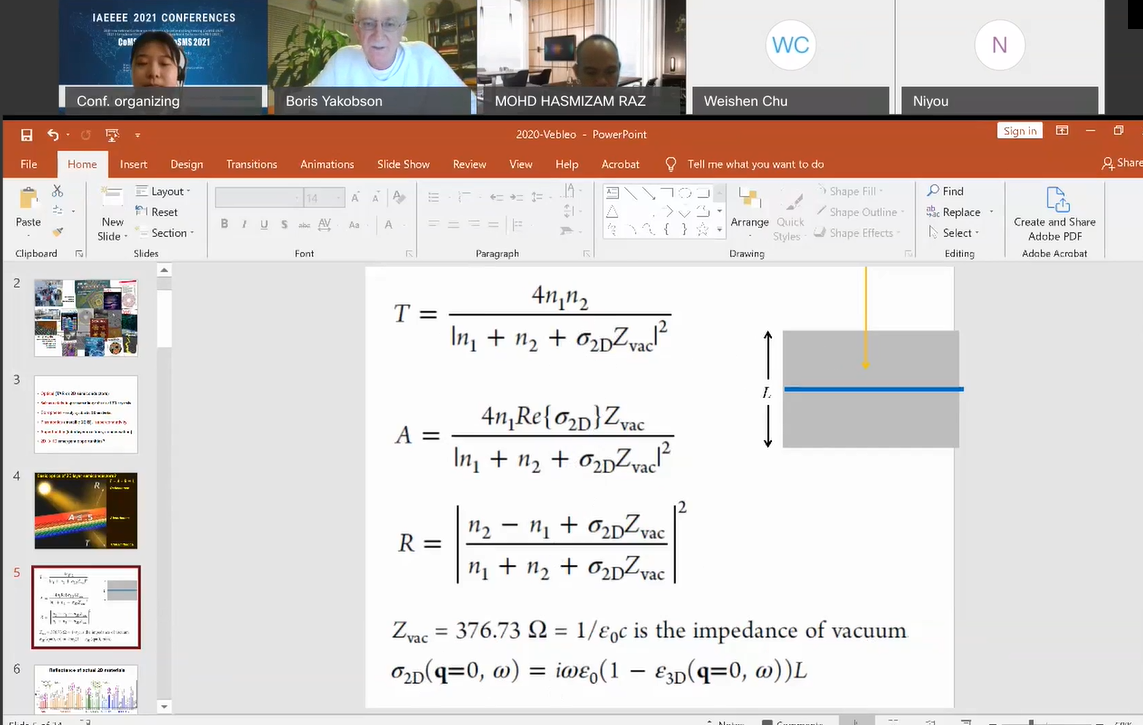The image size is (1143, 725).
Task: Activate the Format Painter brush
Action: 58,232
